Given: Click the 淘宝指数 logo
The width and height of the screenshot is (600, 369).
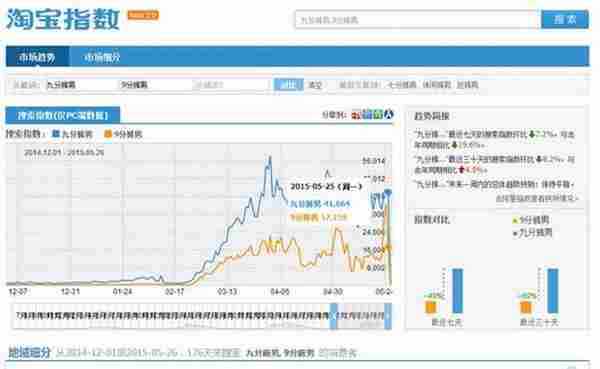Looking at the screenshot, I should (63, 19).
